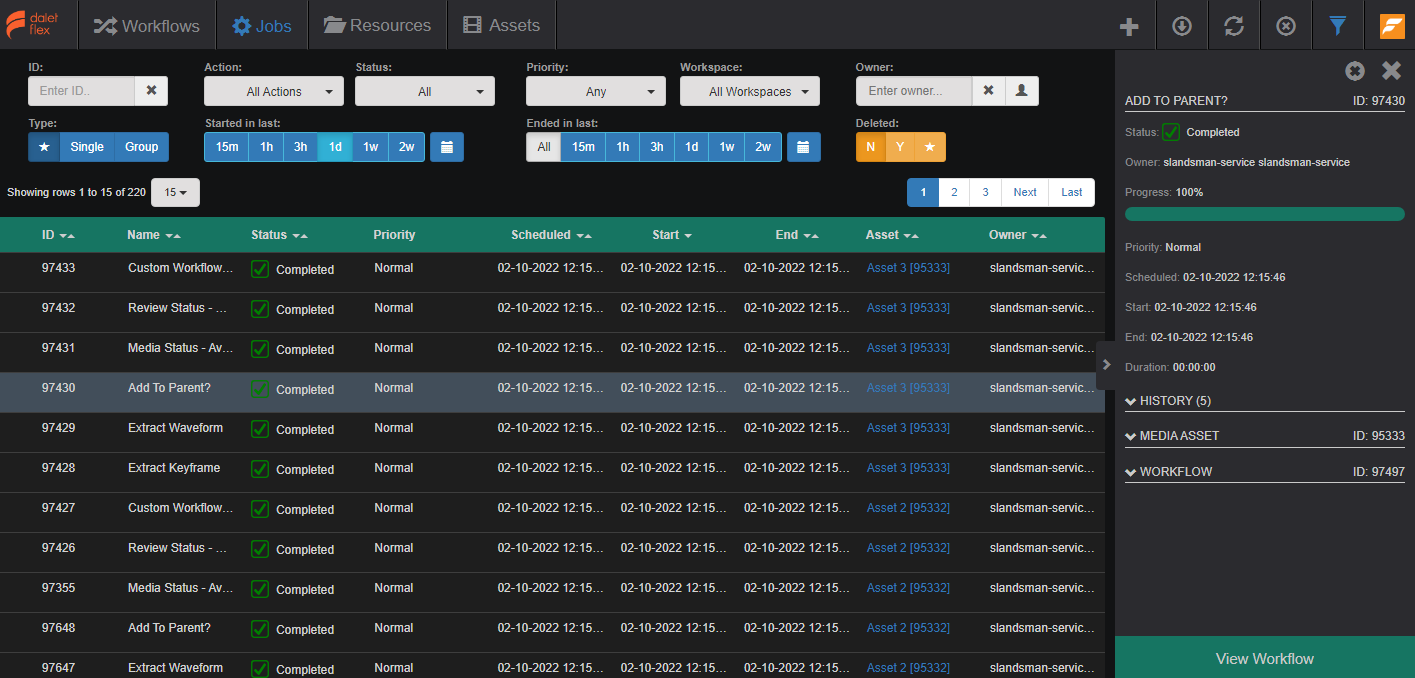Sort table by Owner column
The height and width of the screenshot is (678, 1415).
click(x=1018, y=235)
